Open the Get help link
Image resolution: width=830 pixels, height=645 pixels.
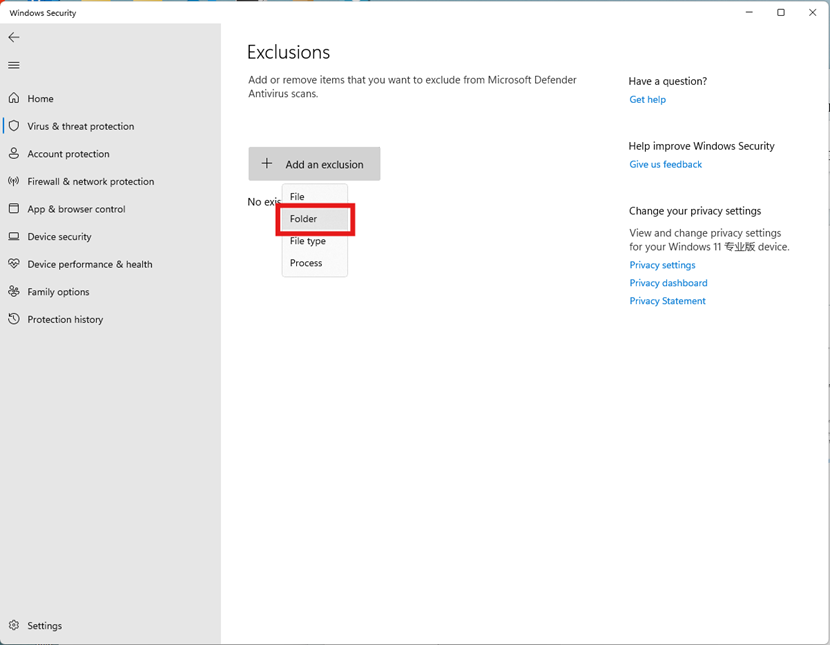pyautogui.click(x=647, y=99)
